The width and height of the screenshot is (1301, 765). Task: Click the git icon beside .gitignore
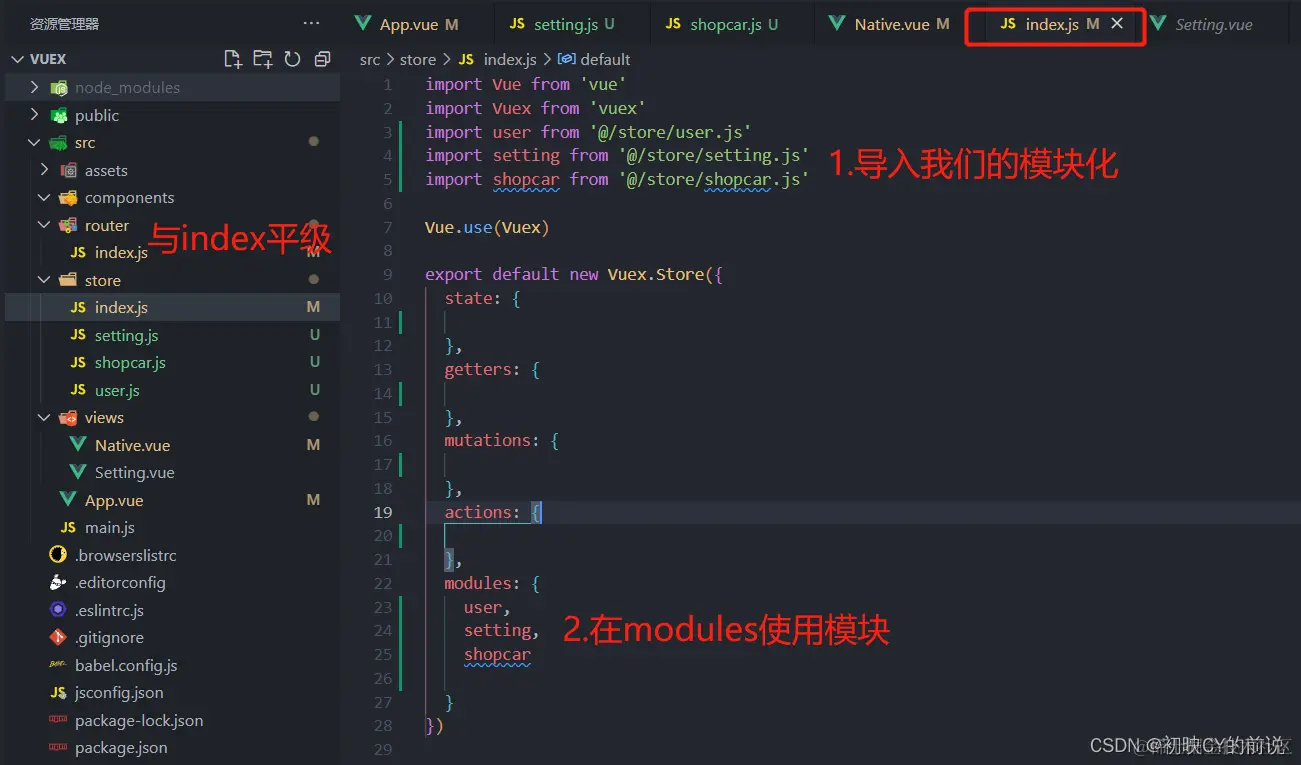coord(58,637)
